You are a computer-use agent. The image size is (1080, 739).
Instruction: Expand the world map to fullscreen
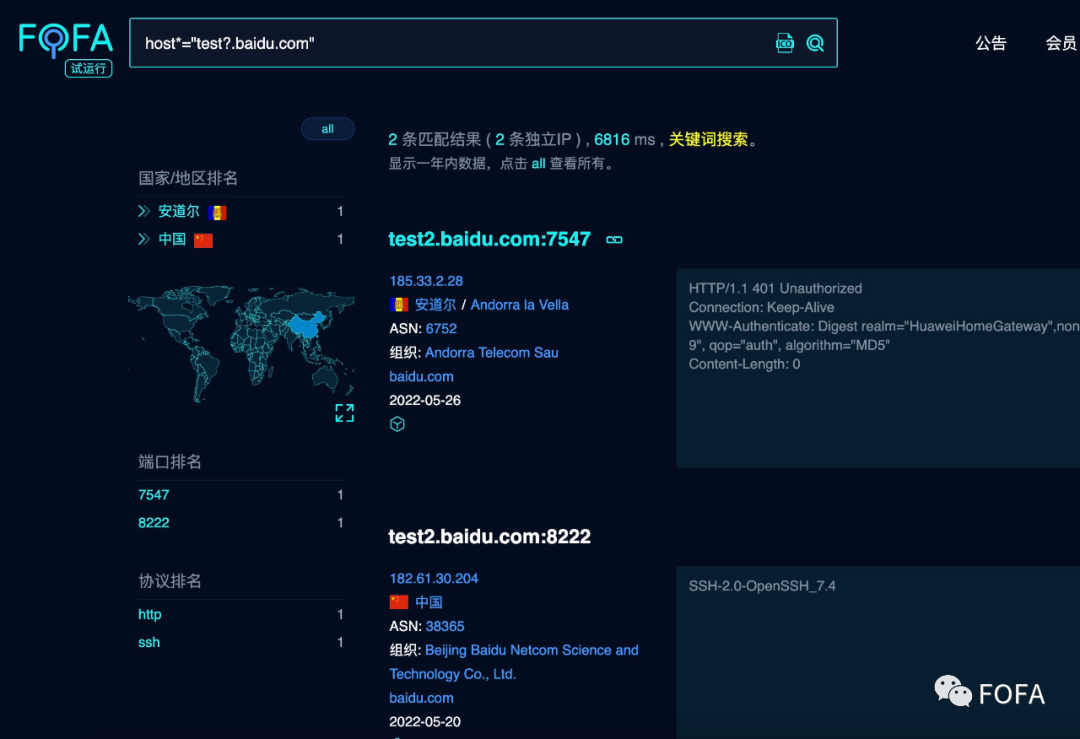[344, 413]
